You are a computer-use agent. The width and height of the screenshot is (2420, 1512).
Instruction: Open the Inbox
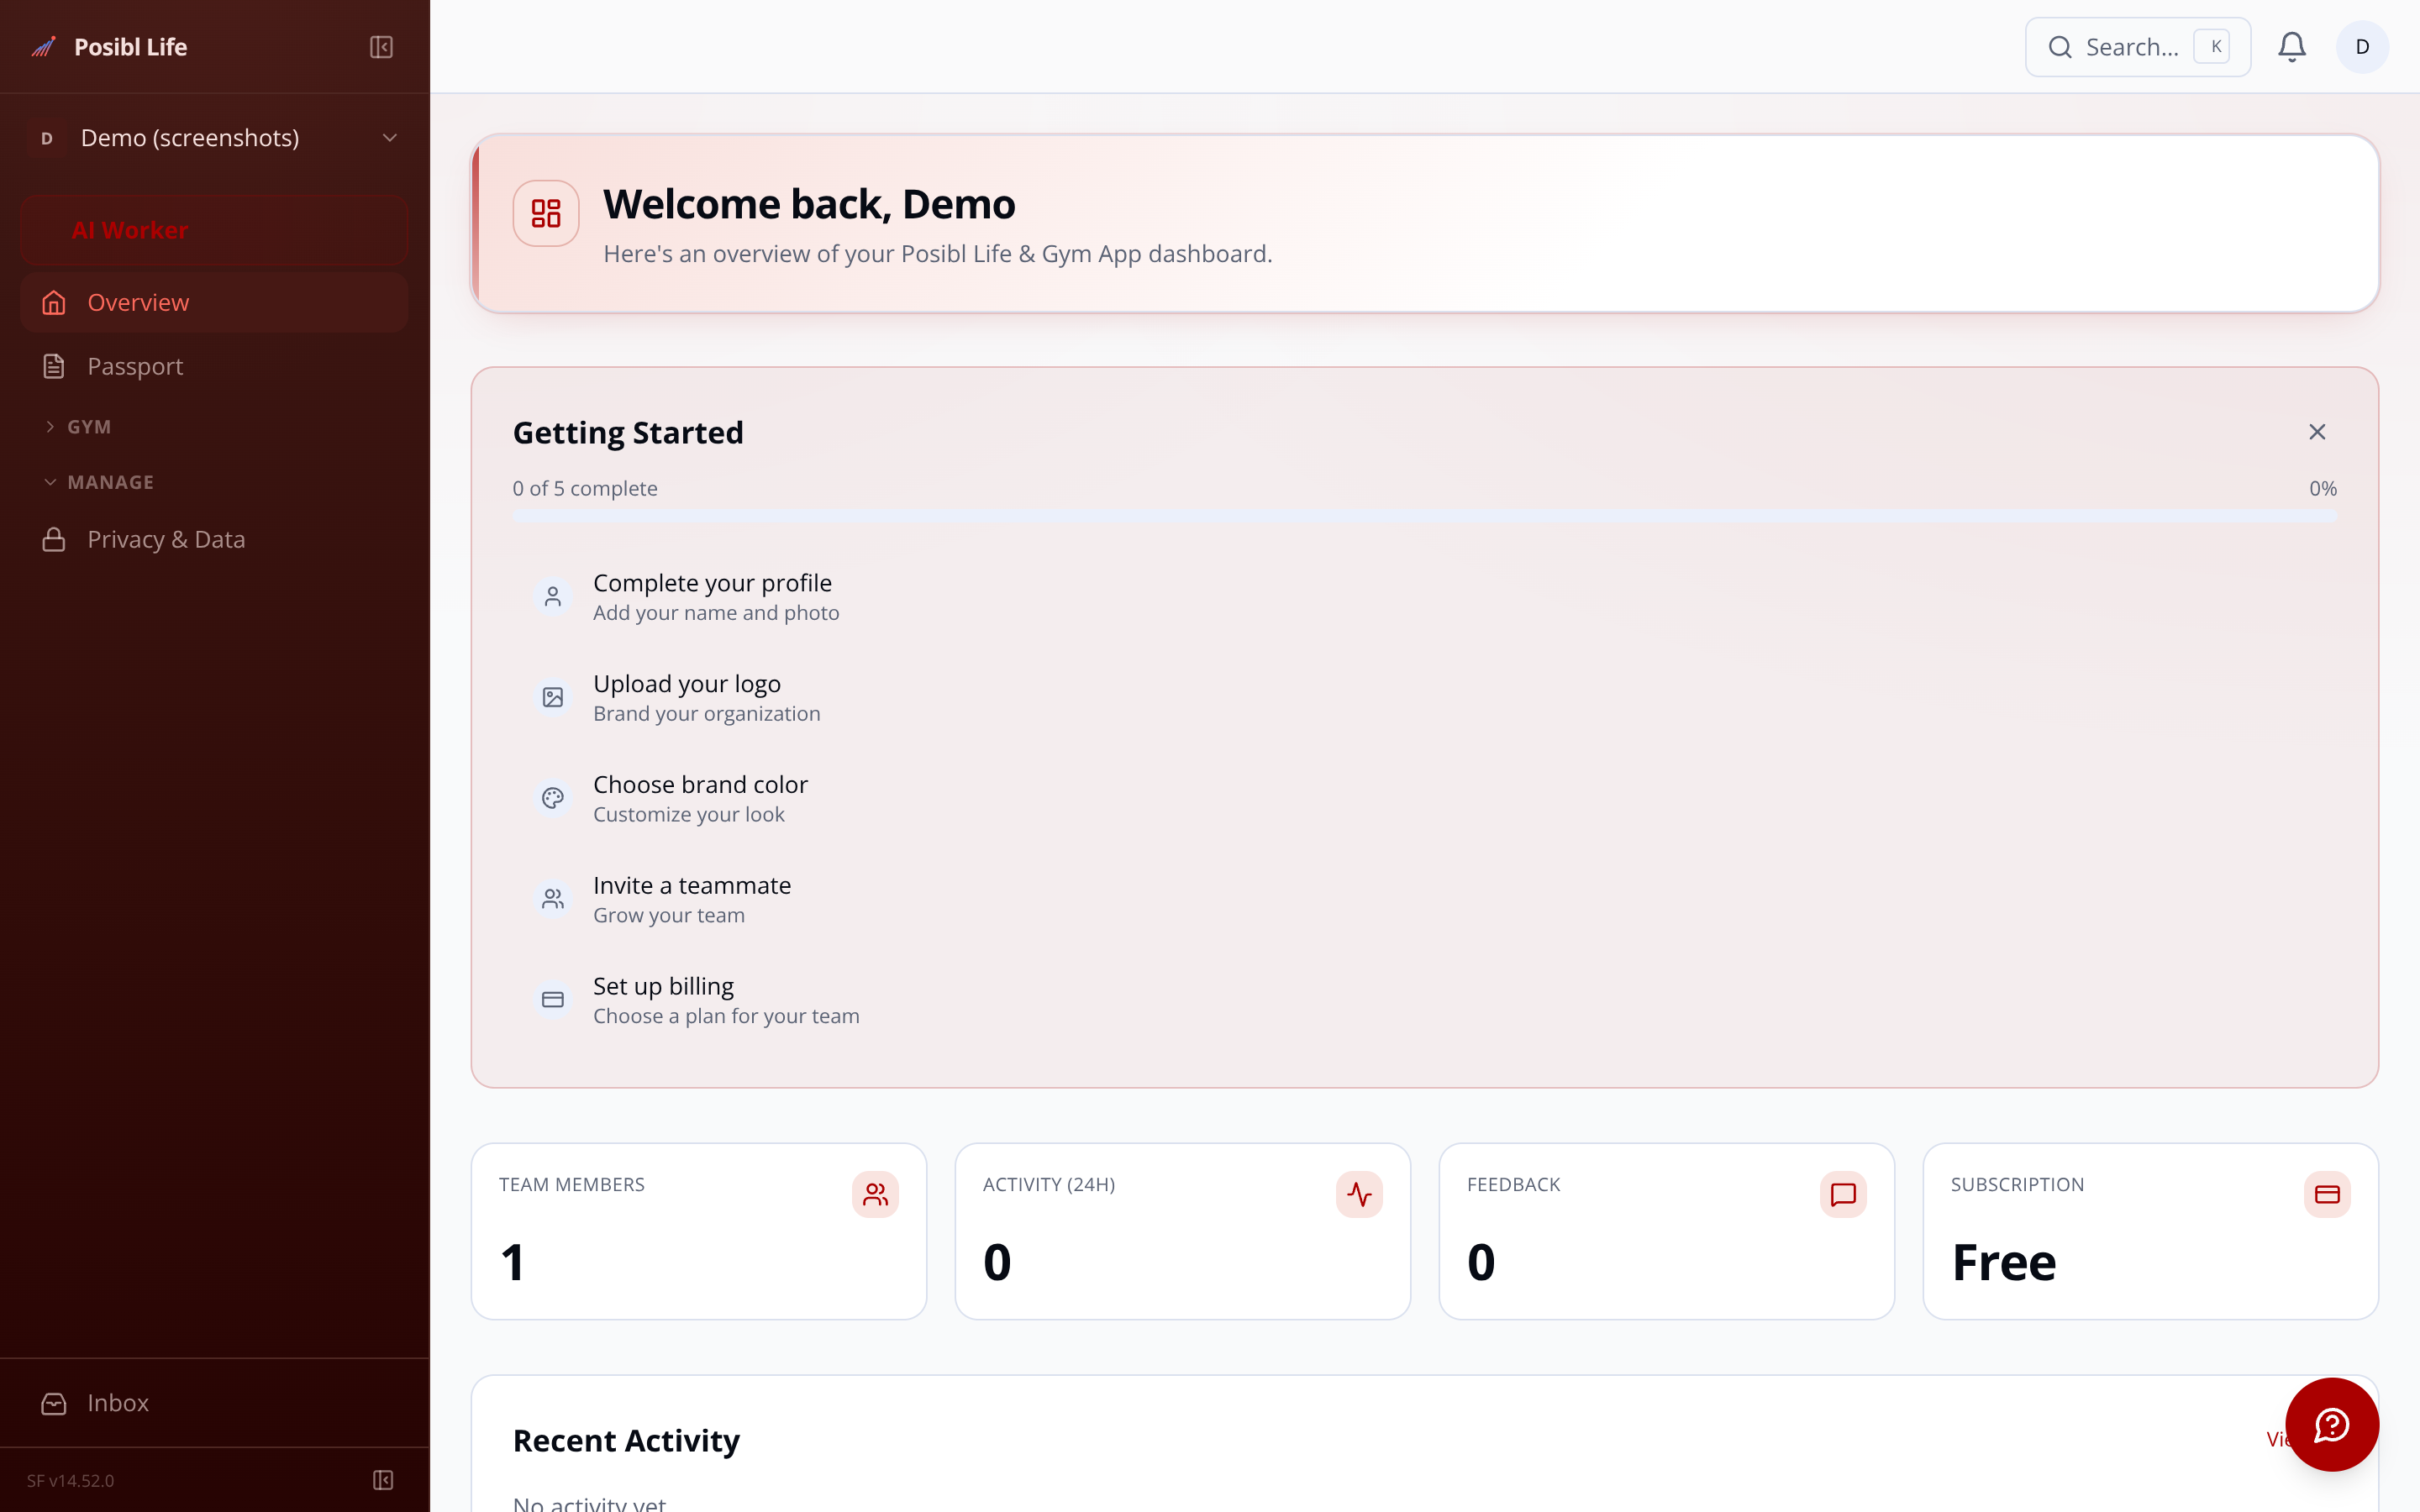[214, 1403]
